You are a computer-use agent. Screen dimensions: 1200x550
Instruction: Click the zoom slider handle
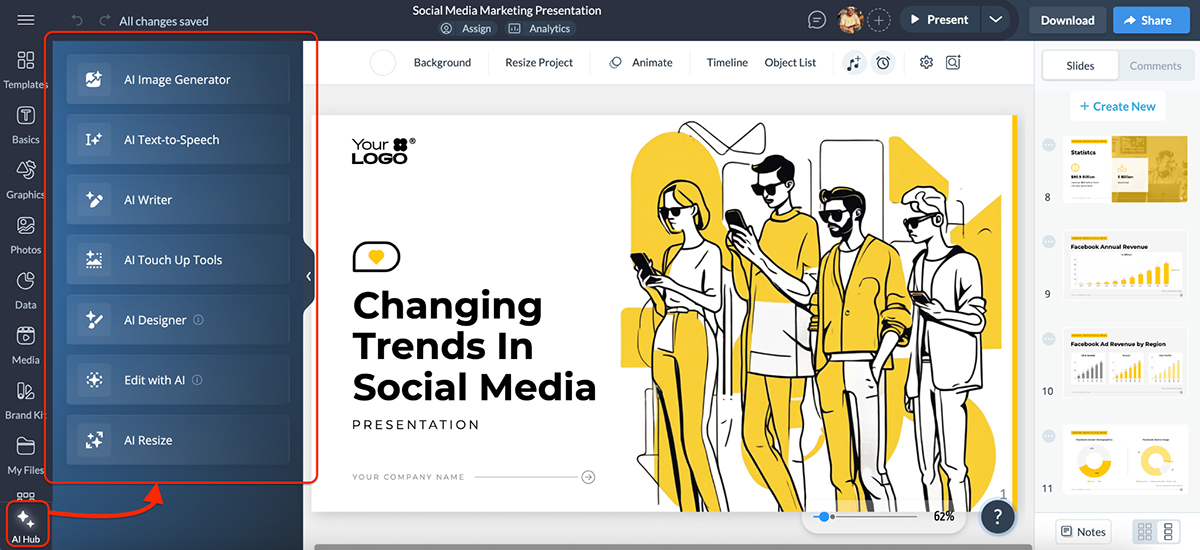point(823,517)
